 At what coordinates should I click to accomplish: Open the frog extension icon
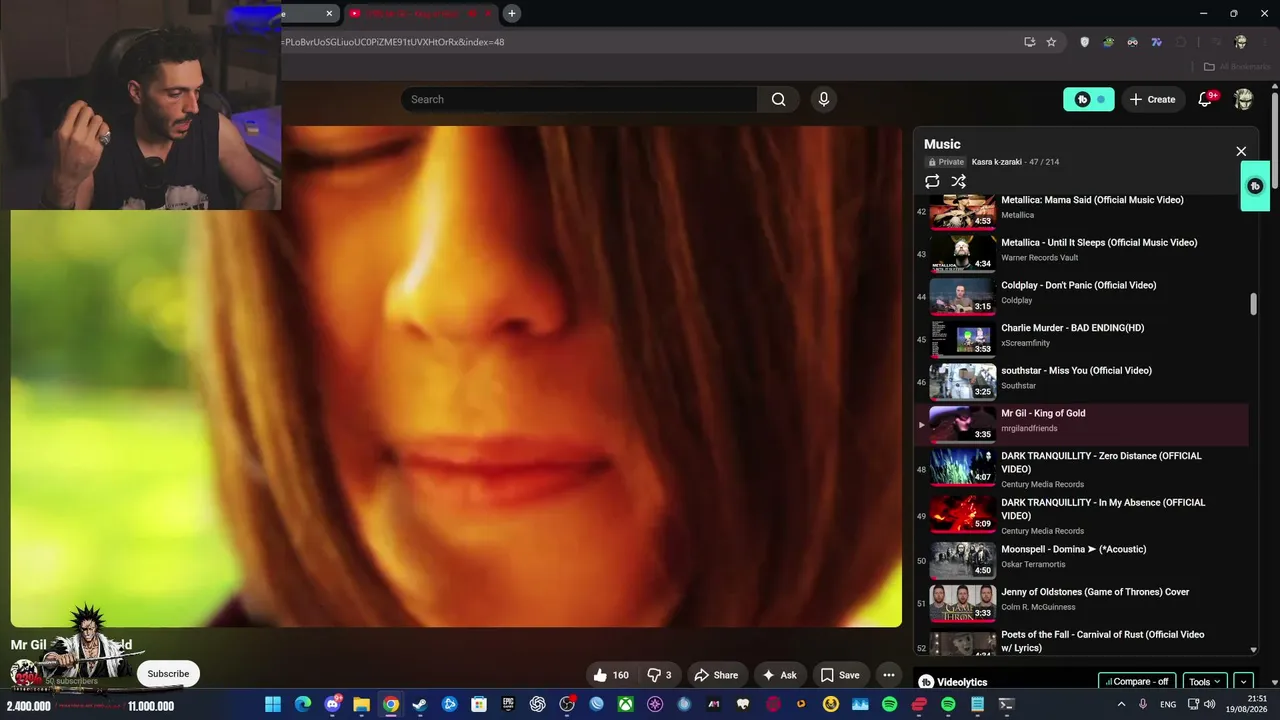click(x=1108, y=42)
